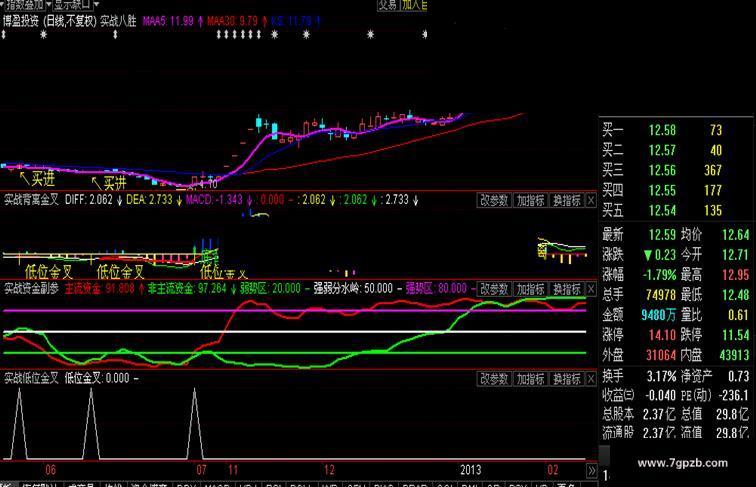
Task: Click the 金额 value 9480万
Action: pos(659,315)
